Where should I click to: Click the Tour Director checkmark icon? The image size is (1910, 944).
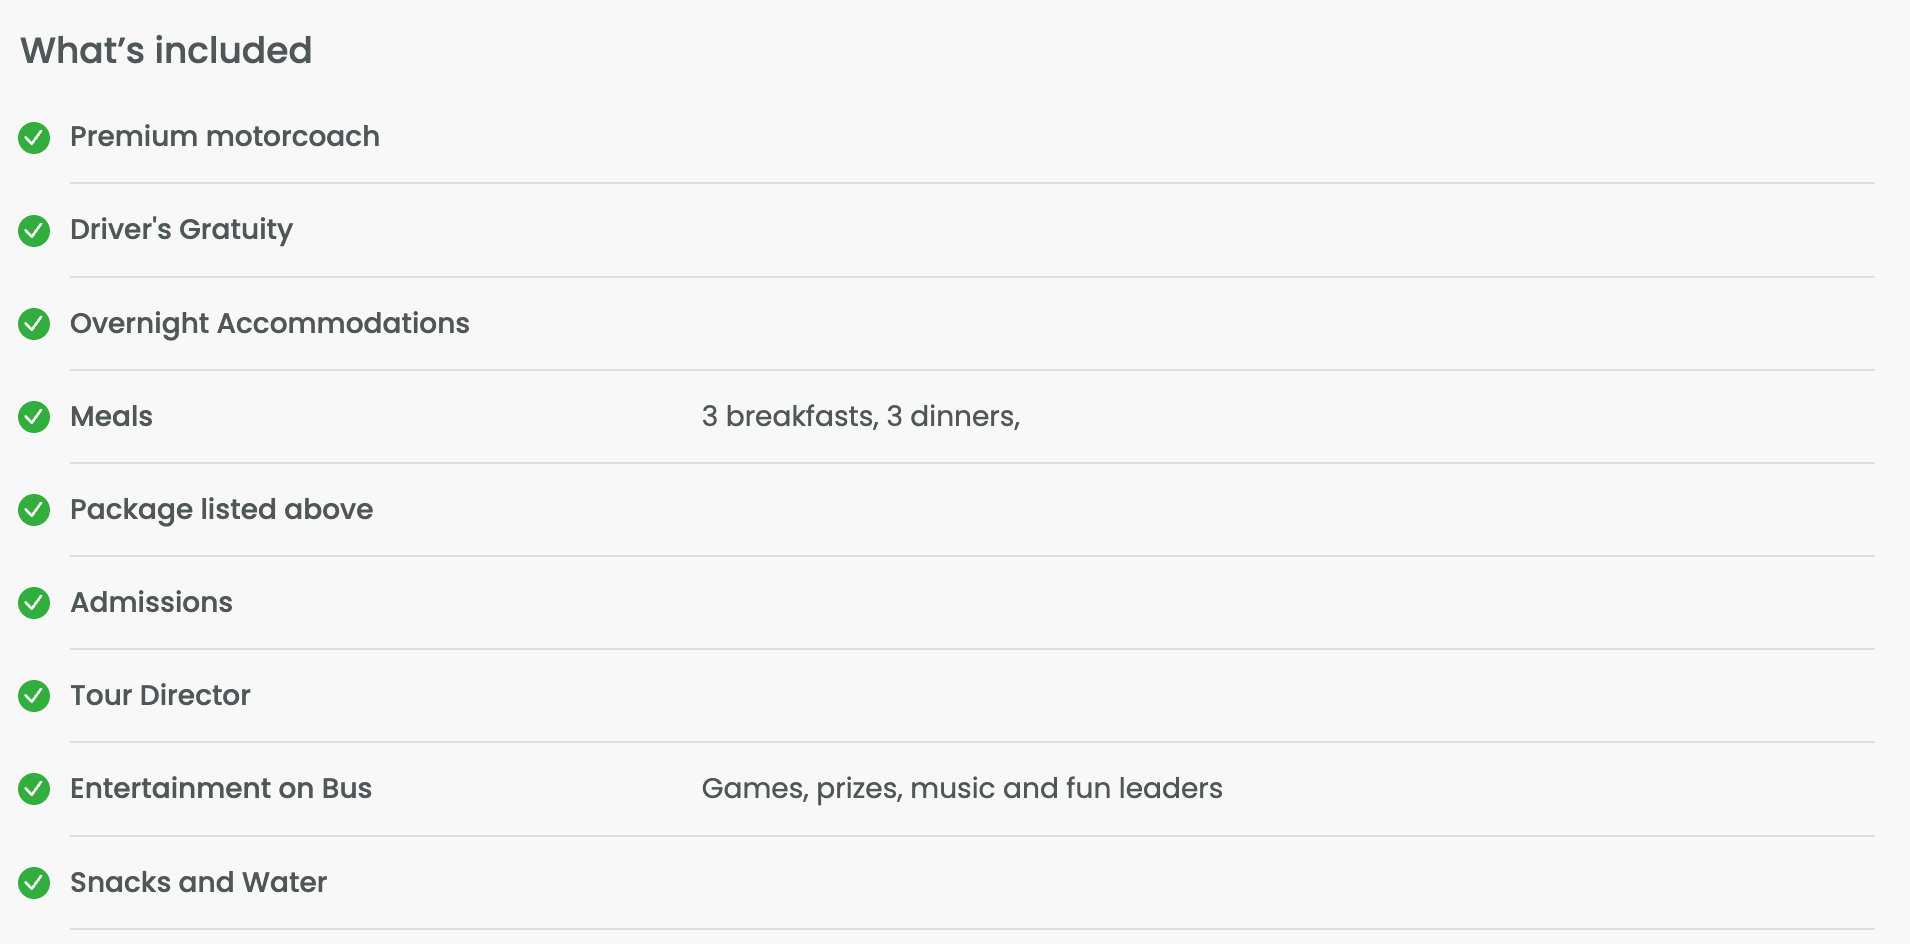click(x=34, y=696)
